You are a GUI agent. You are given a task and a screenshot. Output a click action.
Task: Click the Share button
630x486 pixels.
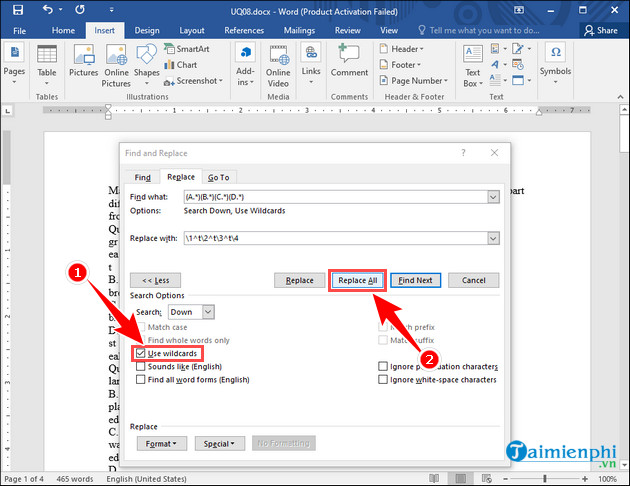coord(601,31)
